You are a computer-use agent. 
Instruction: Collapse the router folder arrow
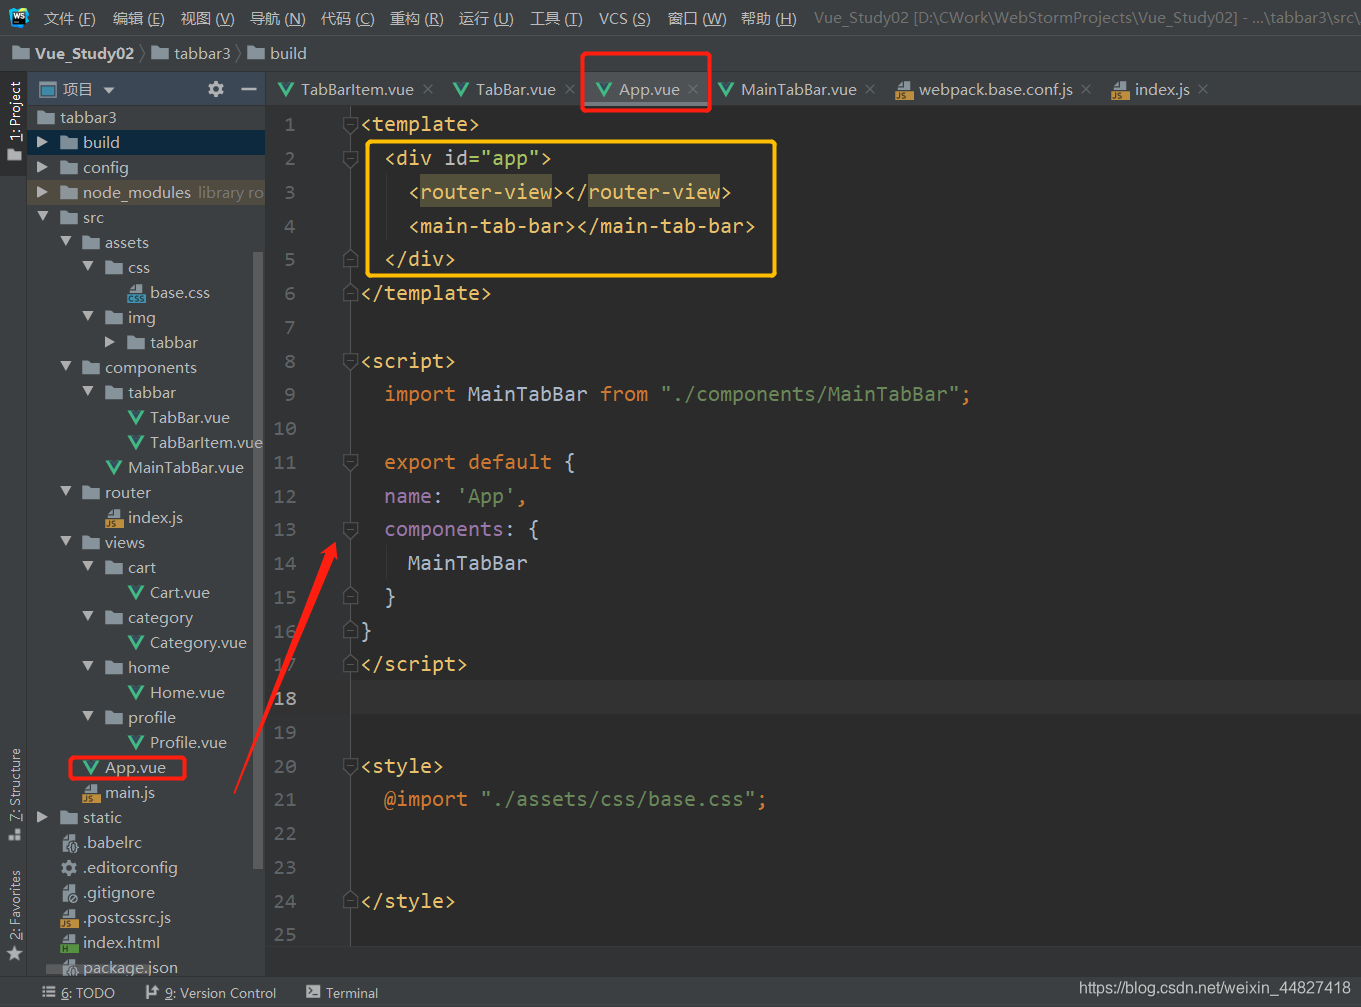(66, 492)
